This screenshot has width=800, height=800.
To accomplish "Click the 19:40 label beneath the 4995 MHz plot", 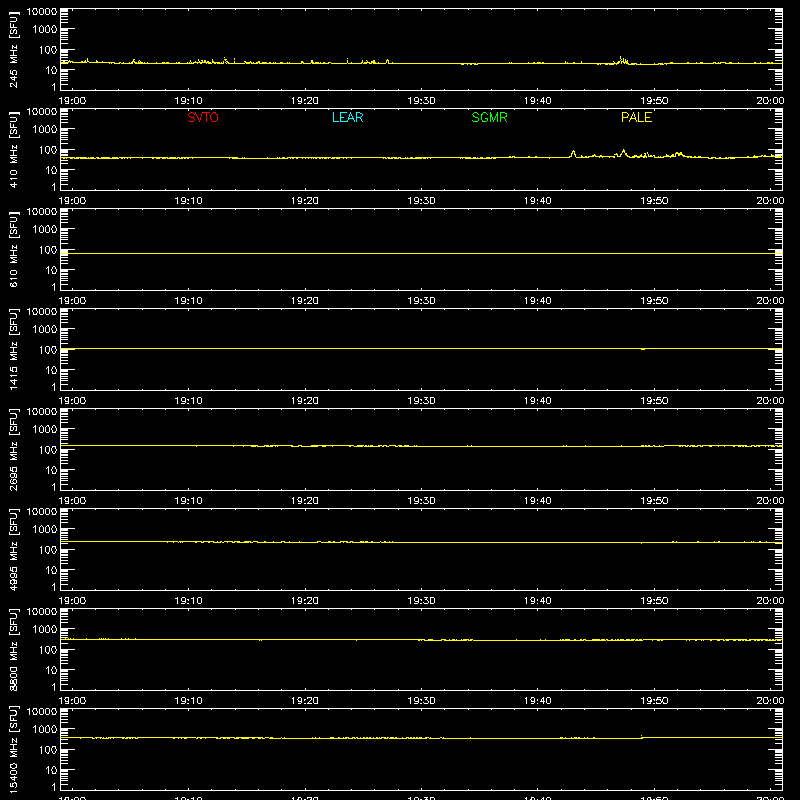I will (x=537, y=601).
